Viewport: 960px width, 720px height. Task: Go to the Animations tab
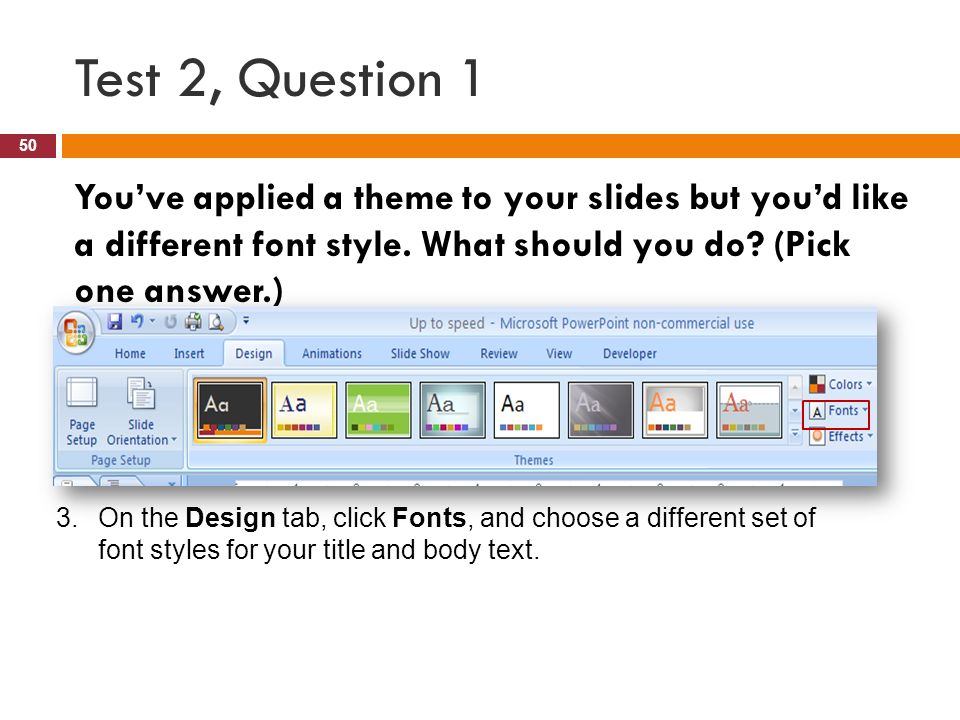pyautogui.click(x=332, y=354)
